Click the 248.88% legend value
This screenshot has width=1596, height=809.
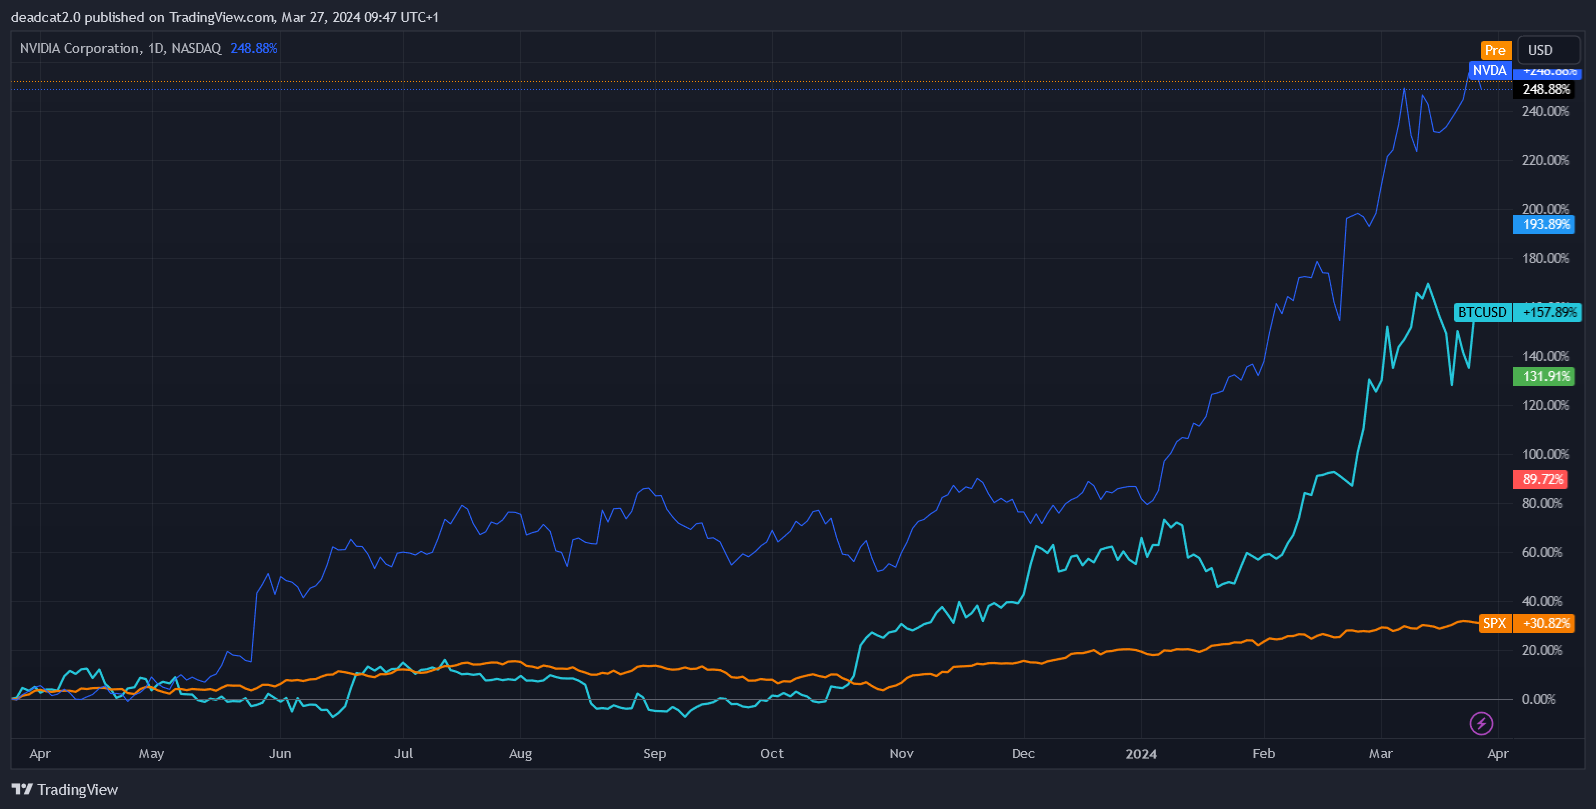254,48
